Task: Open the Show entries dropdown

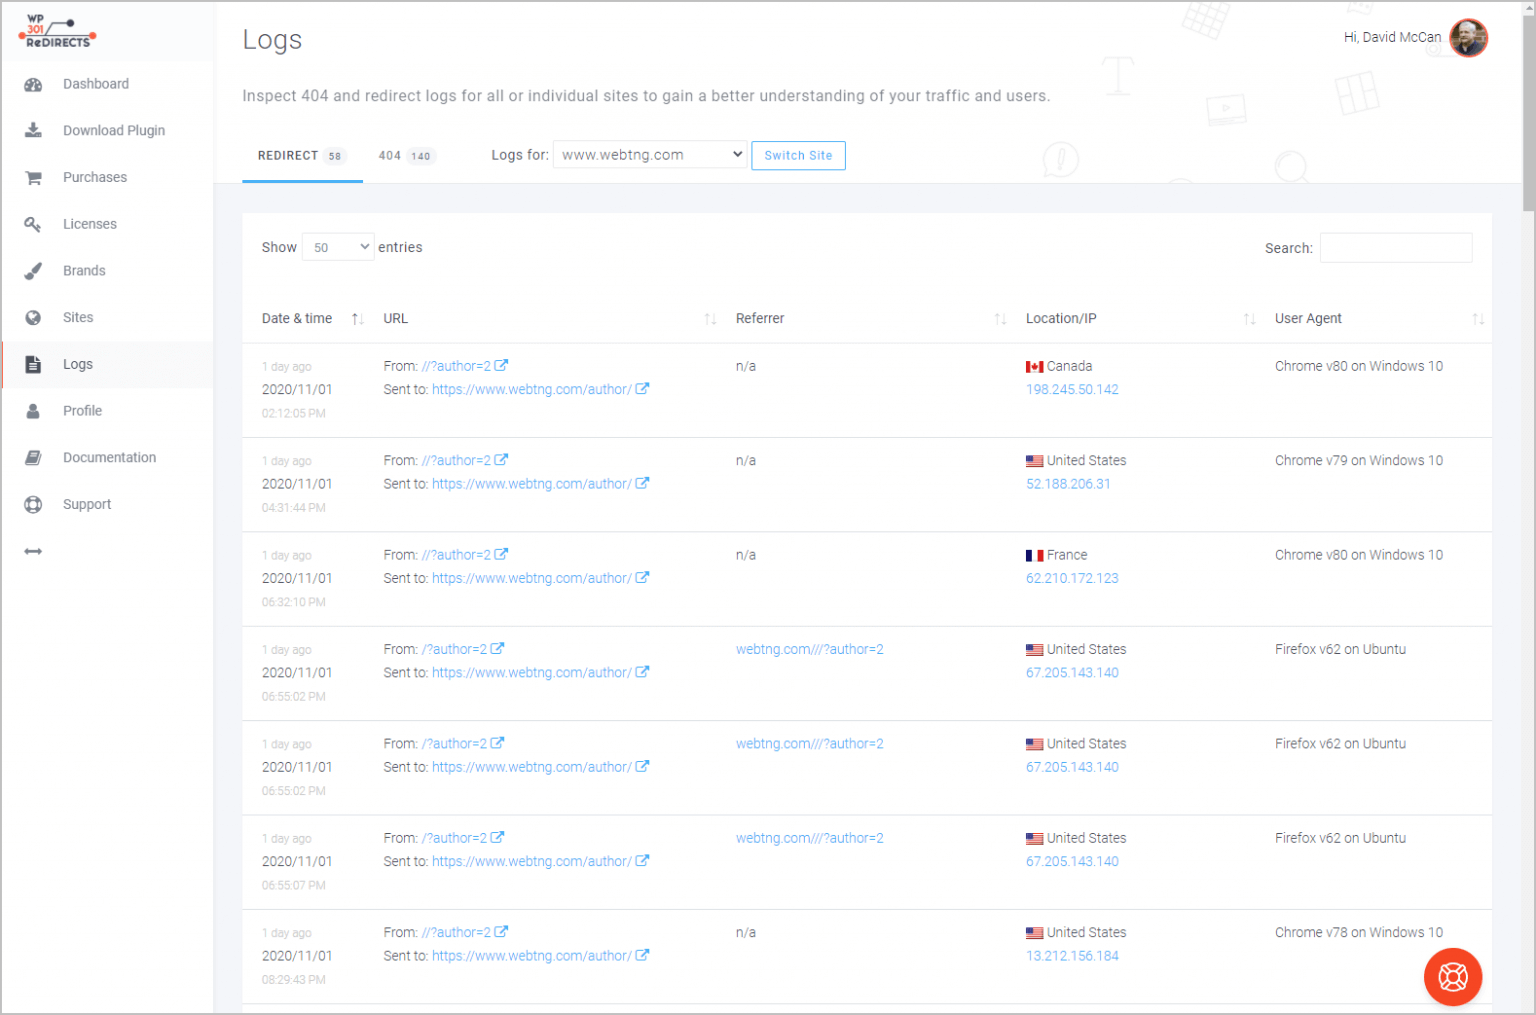Action: (x=337, y=246)
